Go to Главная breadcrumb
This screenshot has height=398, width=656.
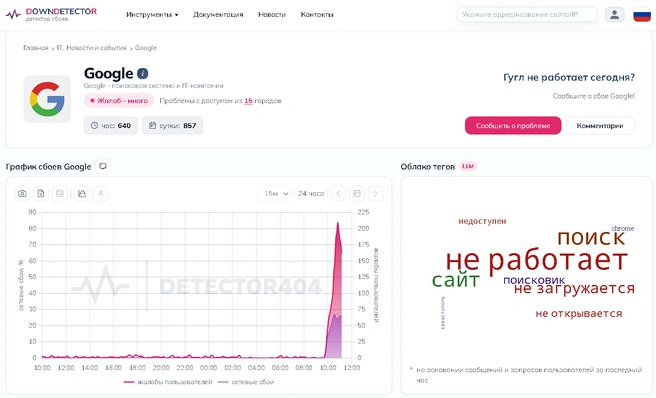tap(36, 48)
